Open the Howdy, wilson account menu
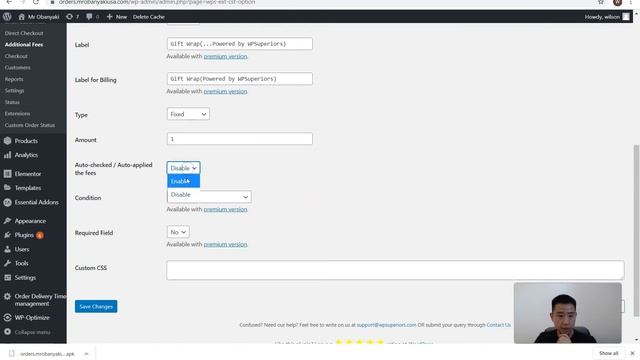640x360 pixels. click(607, 17)
